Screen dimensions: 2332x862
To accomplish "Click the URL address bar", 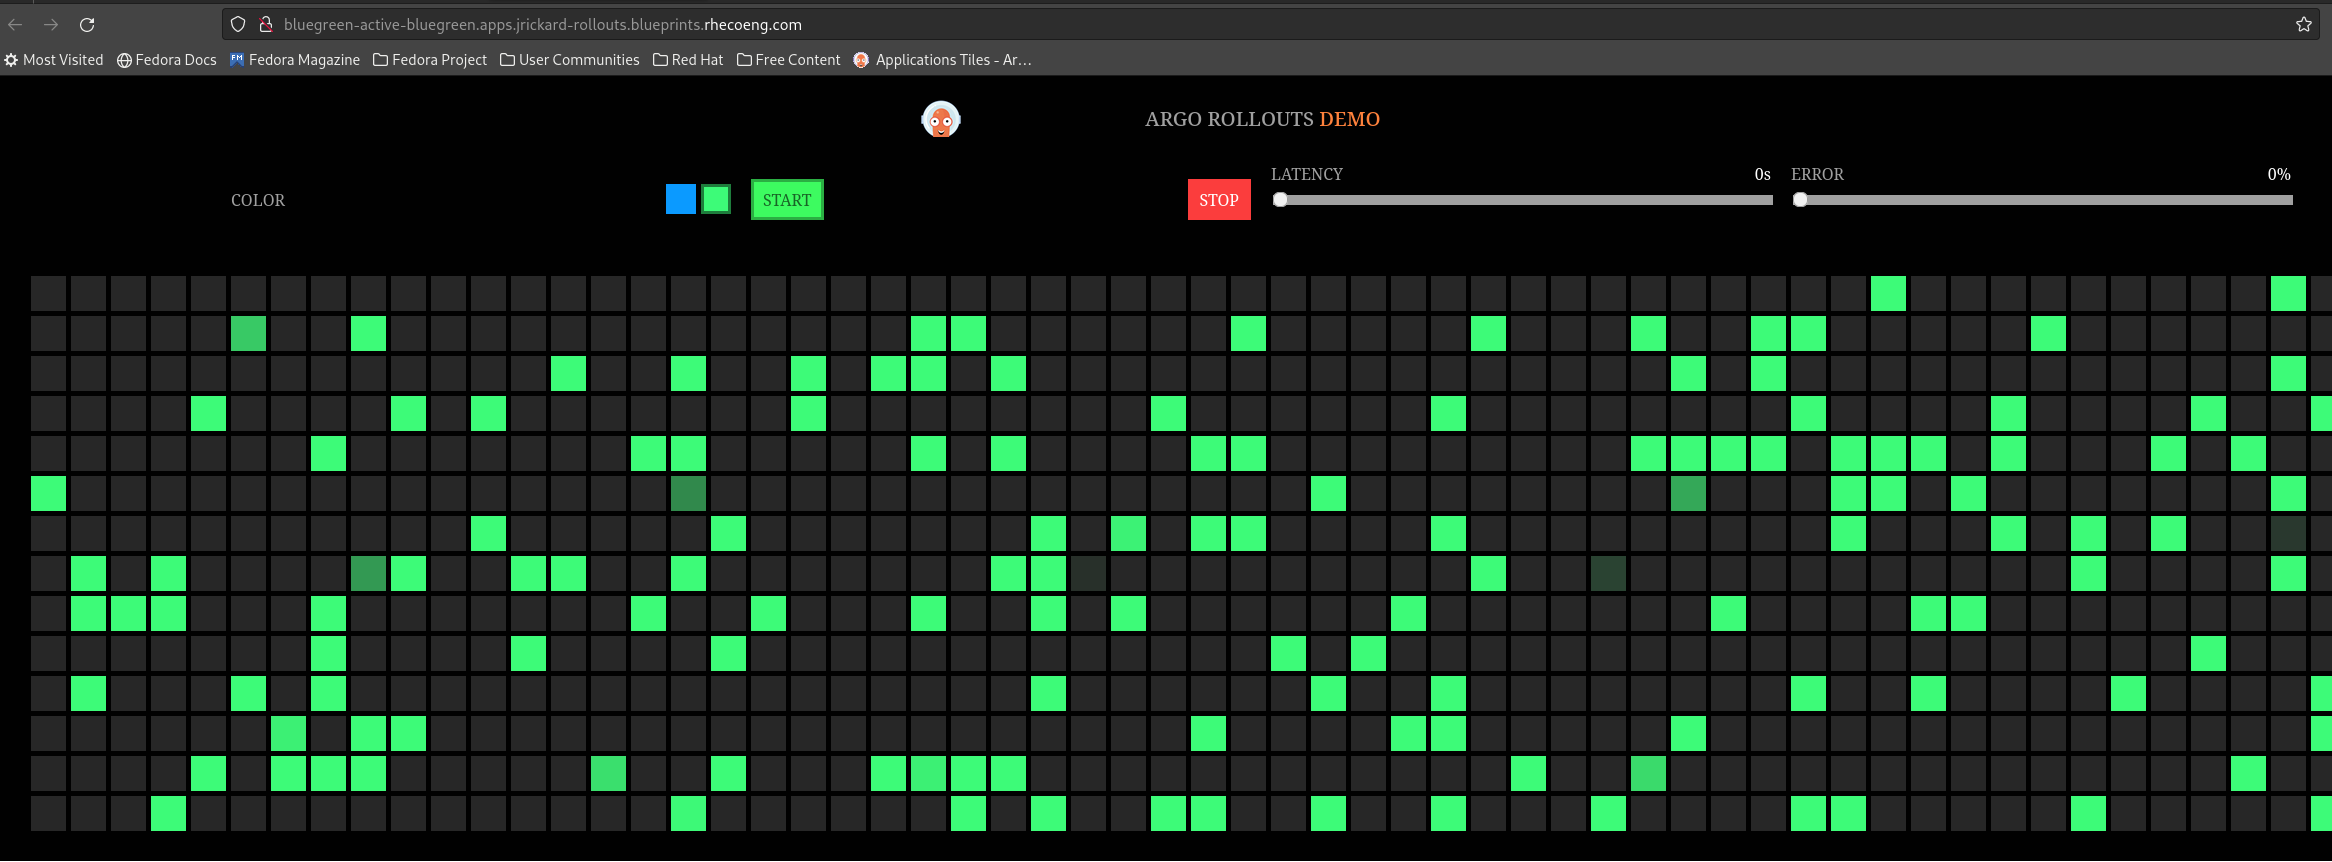I will coord(1200,24).
